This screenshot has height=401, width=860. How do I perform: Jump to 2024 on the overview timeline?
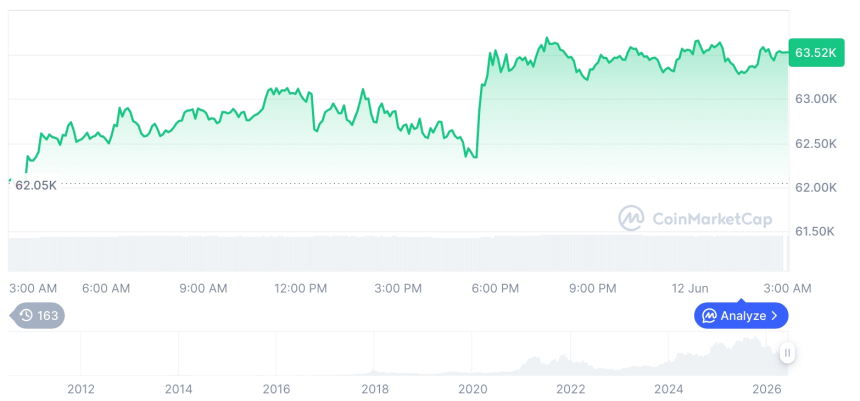(669, 389)
